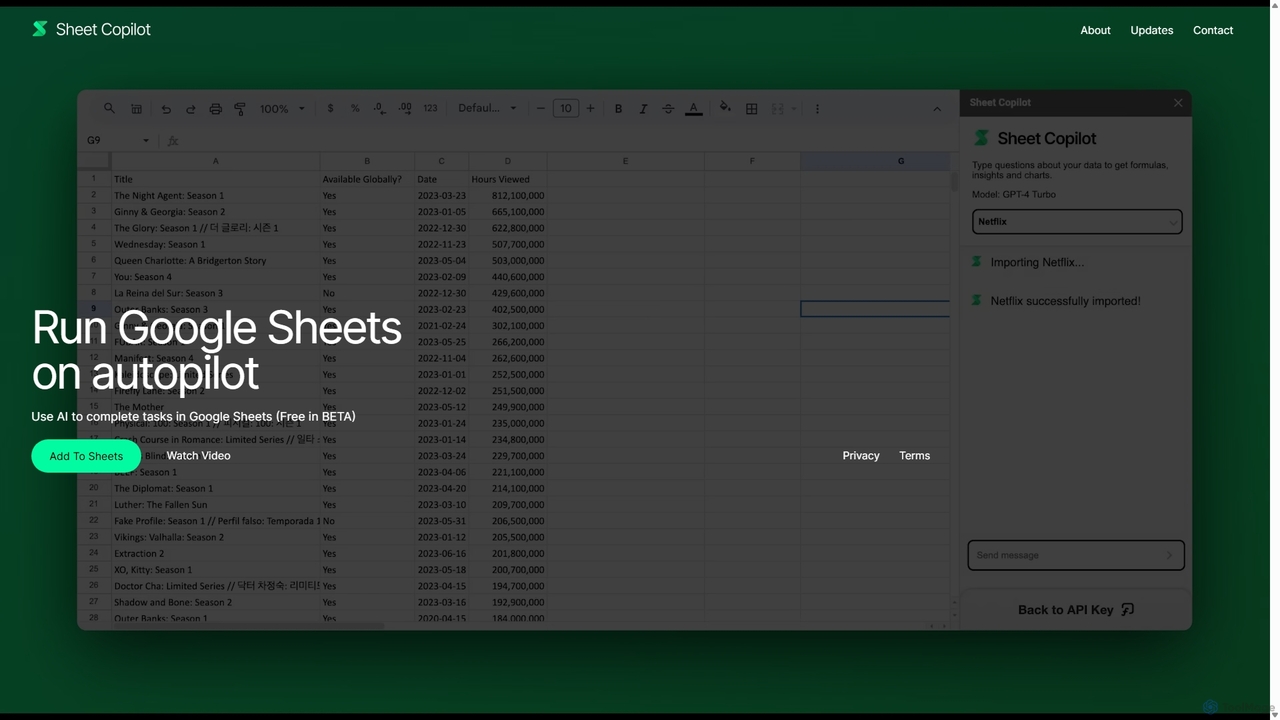Close the Sheet Copilot side panel
Screen dimensions: 1280x720
pos(1178,102)
